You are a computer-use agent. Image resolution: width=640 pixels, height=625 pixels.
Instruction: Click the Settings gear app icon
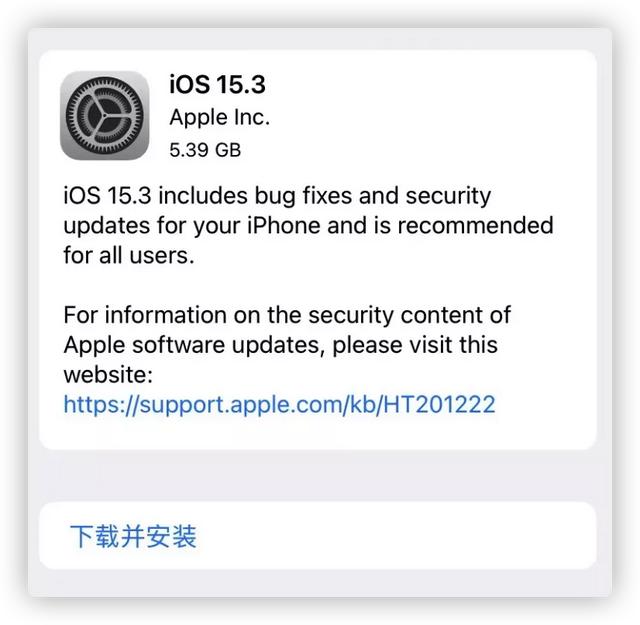click(x=104, y=116)
